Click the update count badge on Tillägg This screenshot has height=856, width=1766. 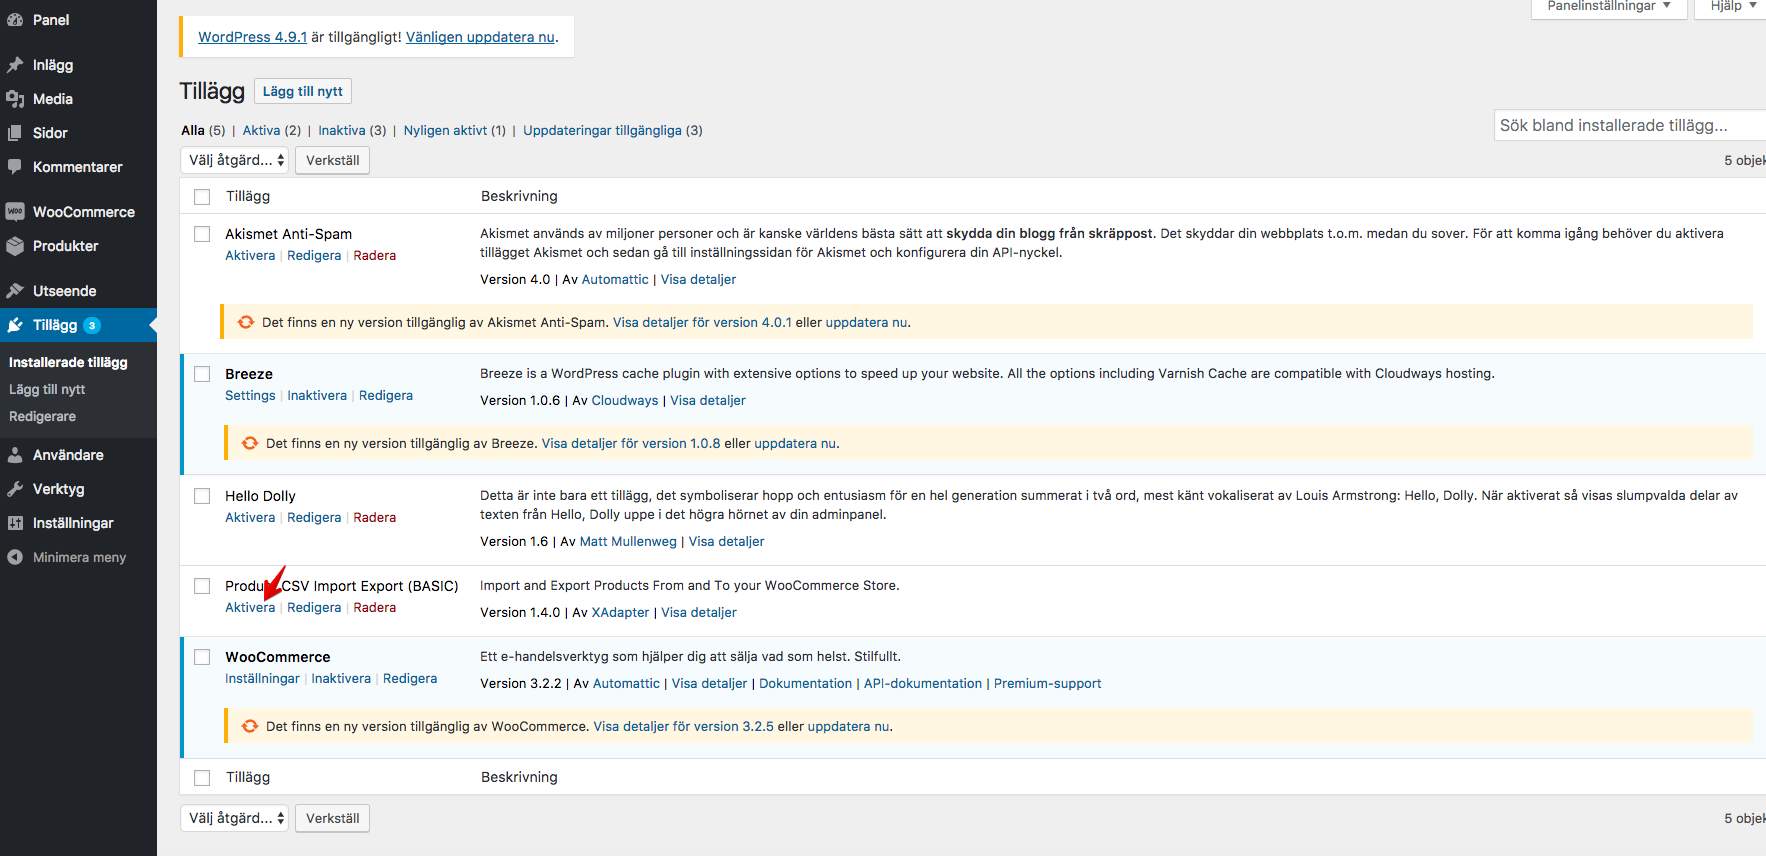point(92,325)
